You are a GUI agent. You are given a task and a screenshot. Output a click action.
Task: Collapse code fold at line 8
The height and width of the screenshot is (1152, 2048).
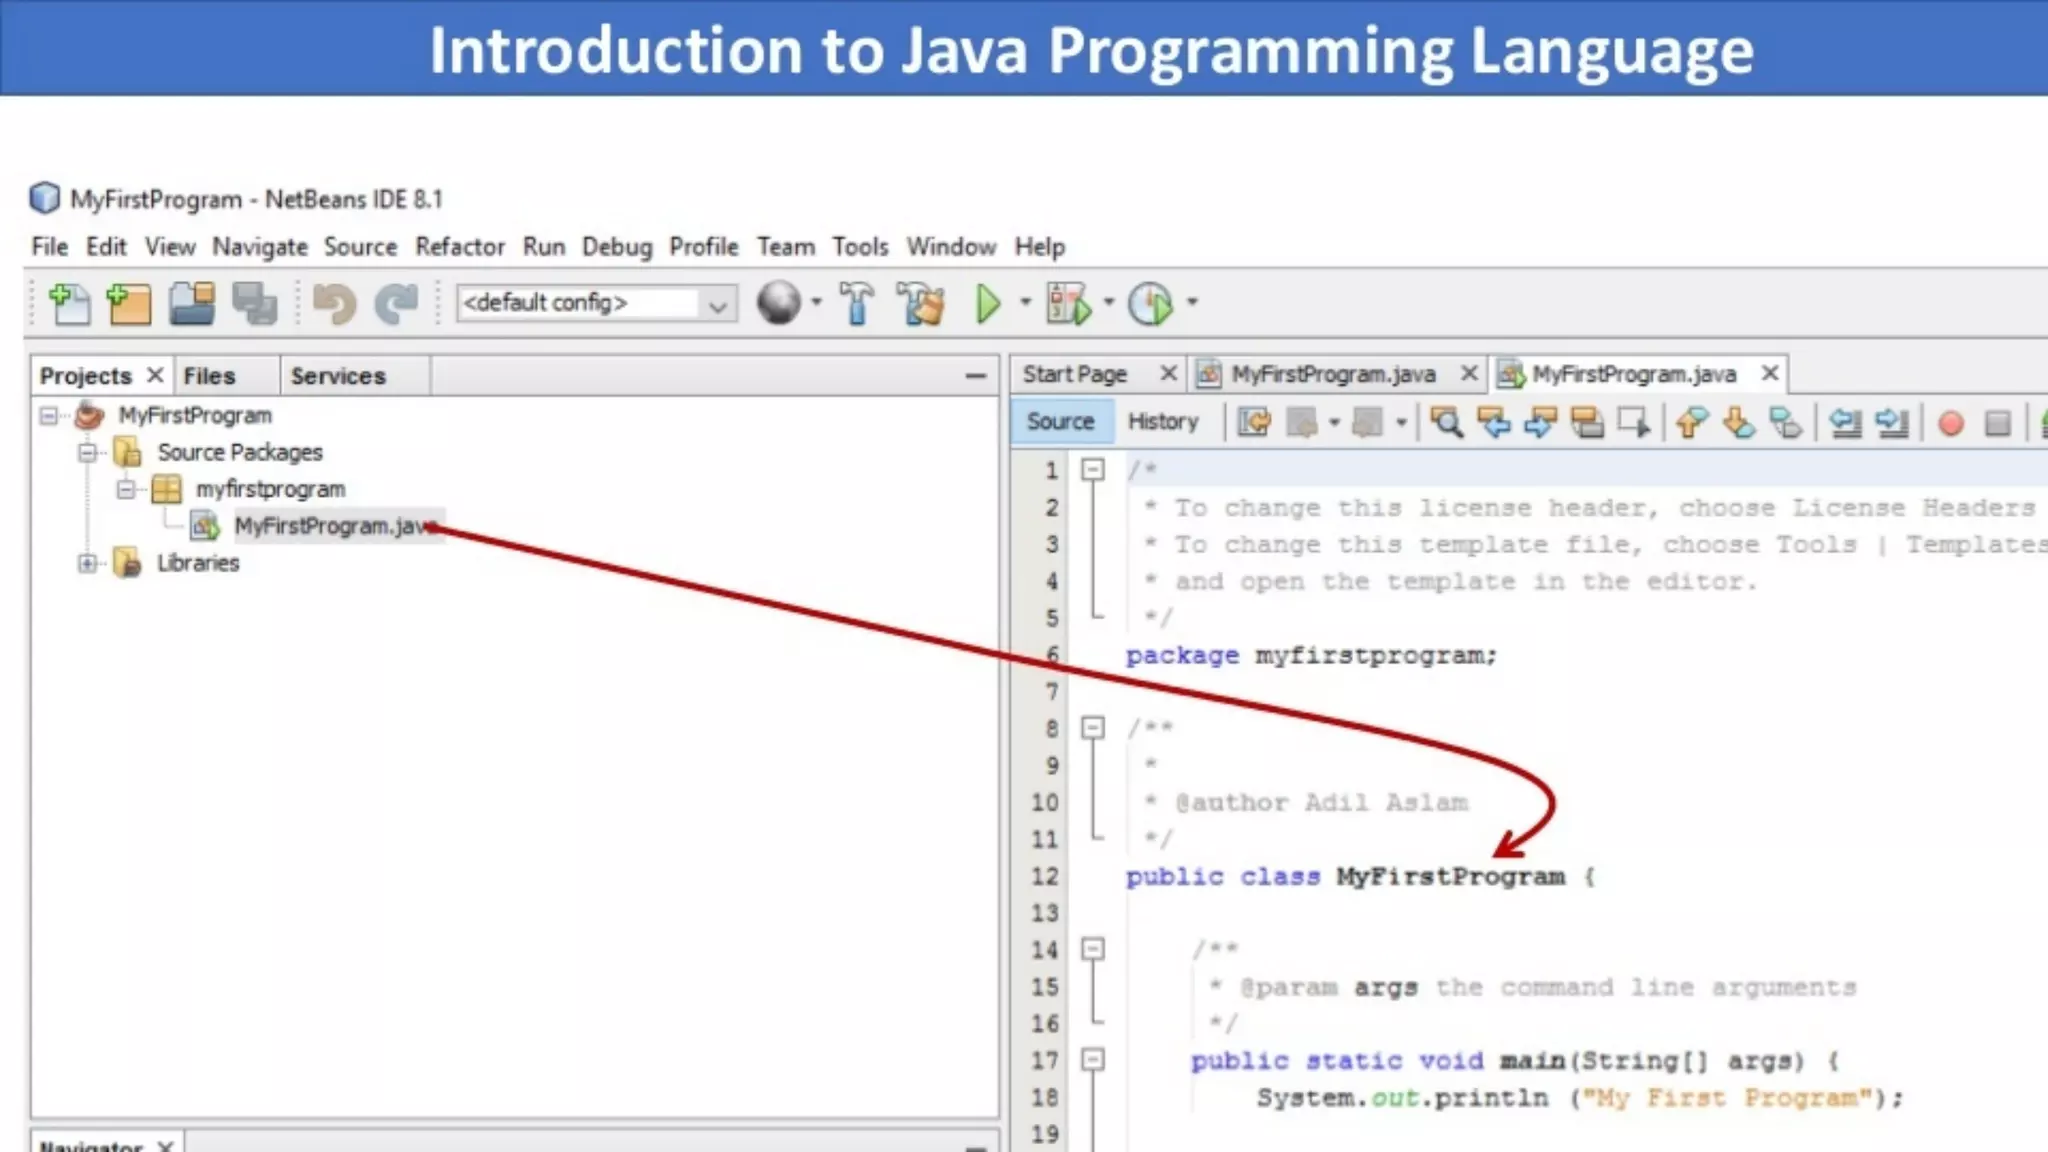point(1093,727)
